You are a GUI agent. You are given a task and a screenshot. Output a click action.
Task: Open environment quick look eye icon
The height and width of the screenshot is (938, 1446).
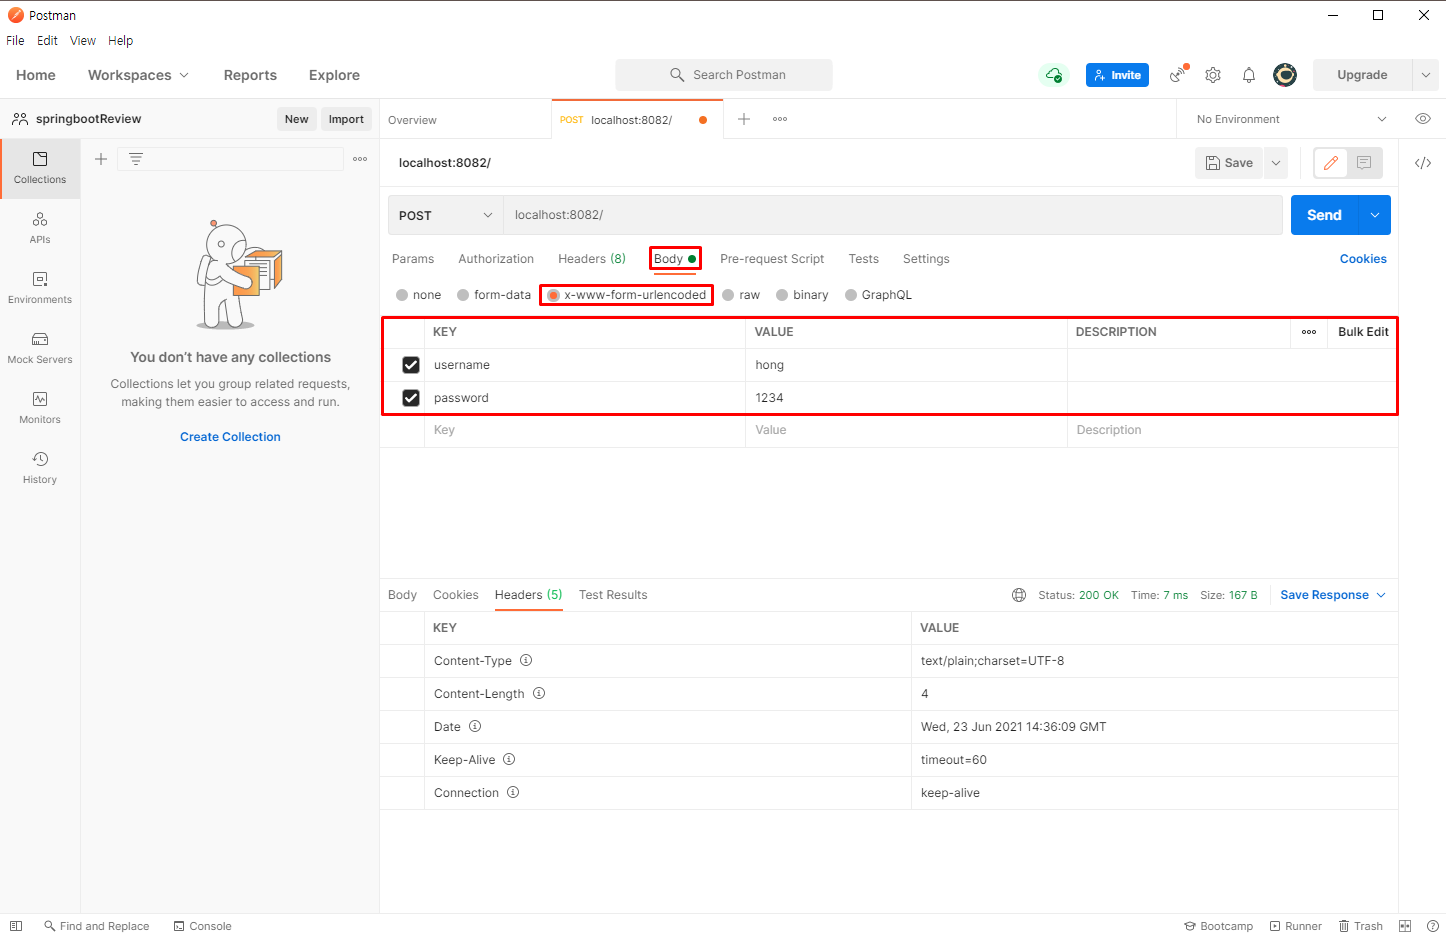[x=1423, y=119]
